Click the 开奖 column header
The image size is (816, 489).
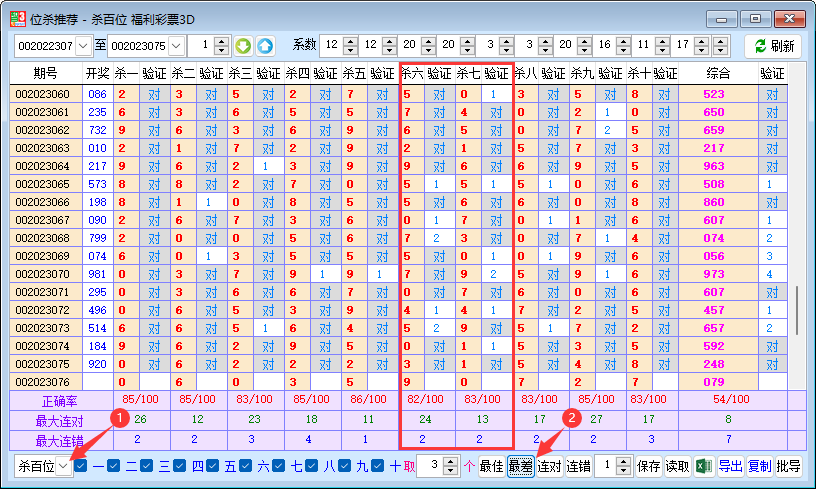[x=97, y=73]
